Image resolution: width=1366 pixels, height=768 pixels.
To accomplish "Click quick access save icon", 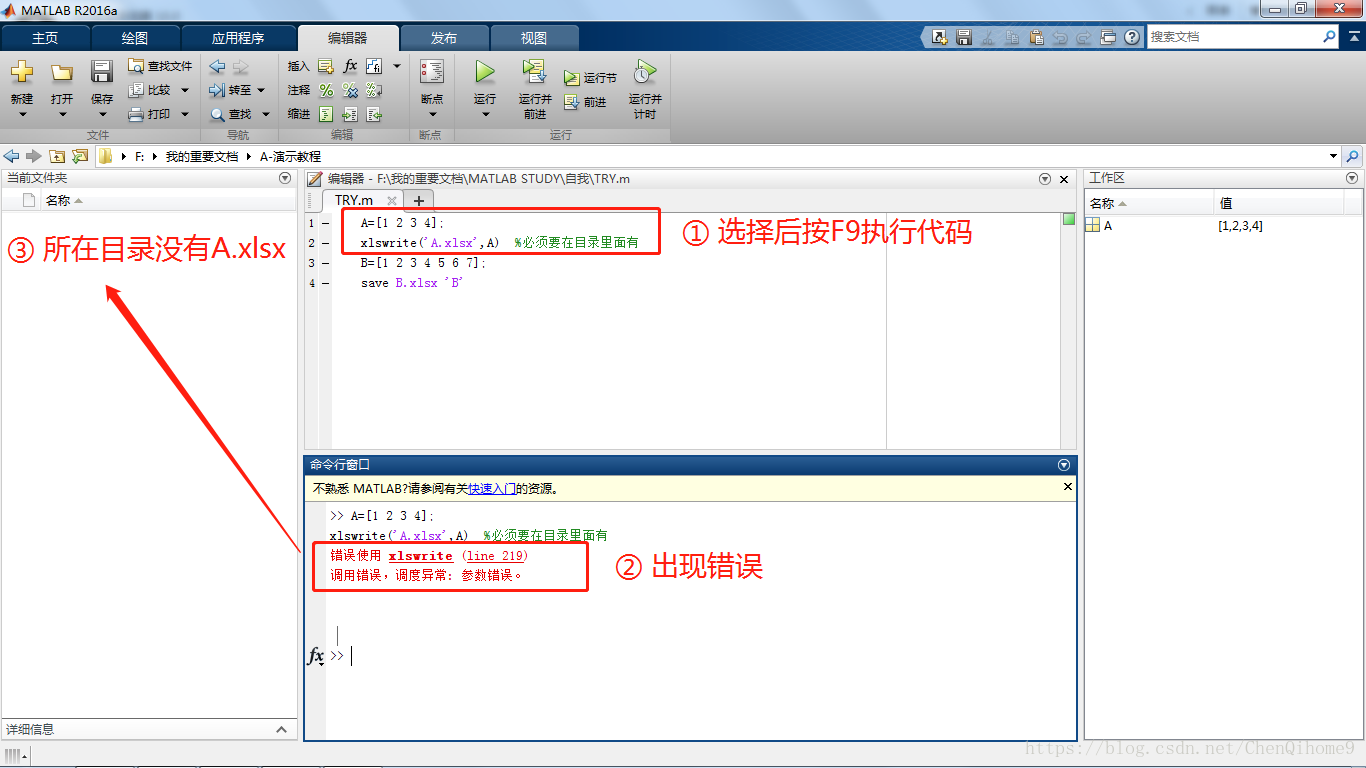I will (964, 37).
